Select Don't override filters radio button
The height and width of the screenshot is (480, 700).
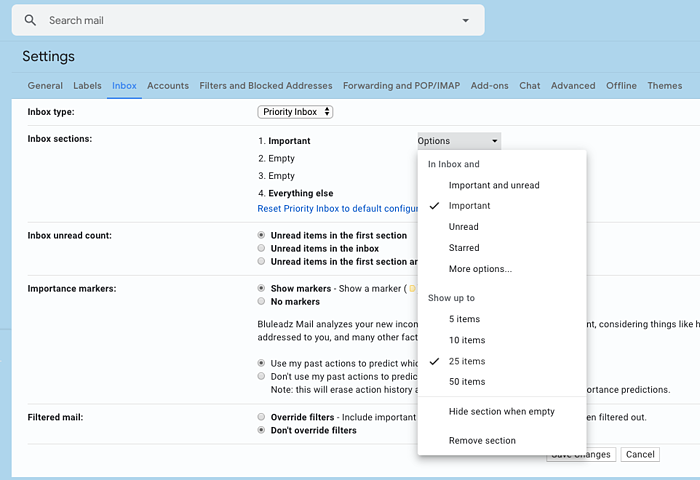261,430
